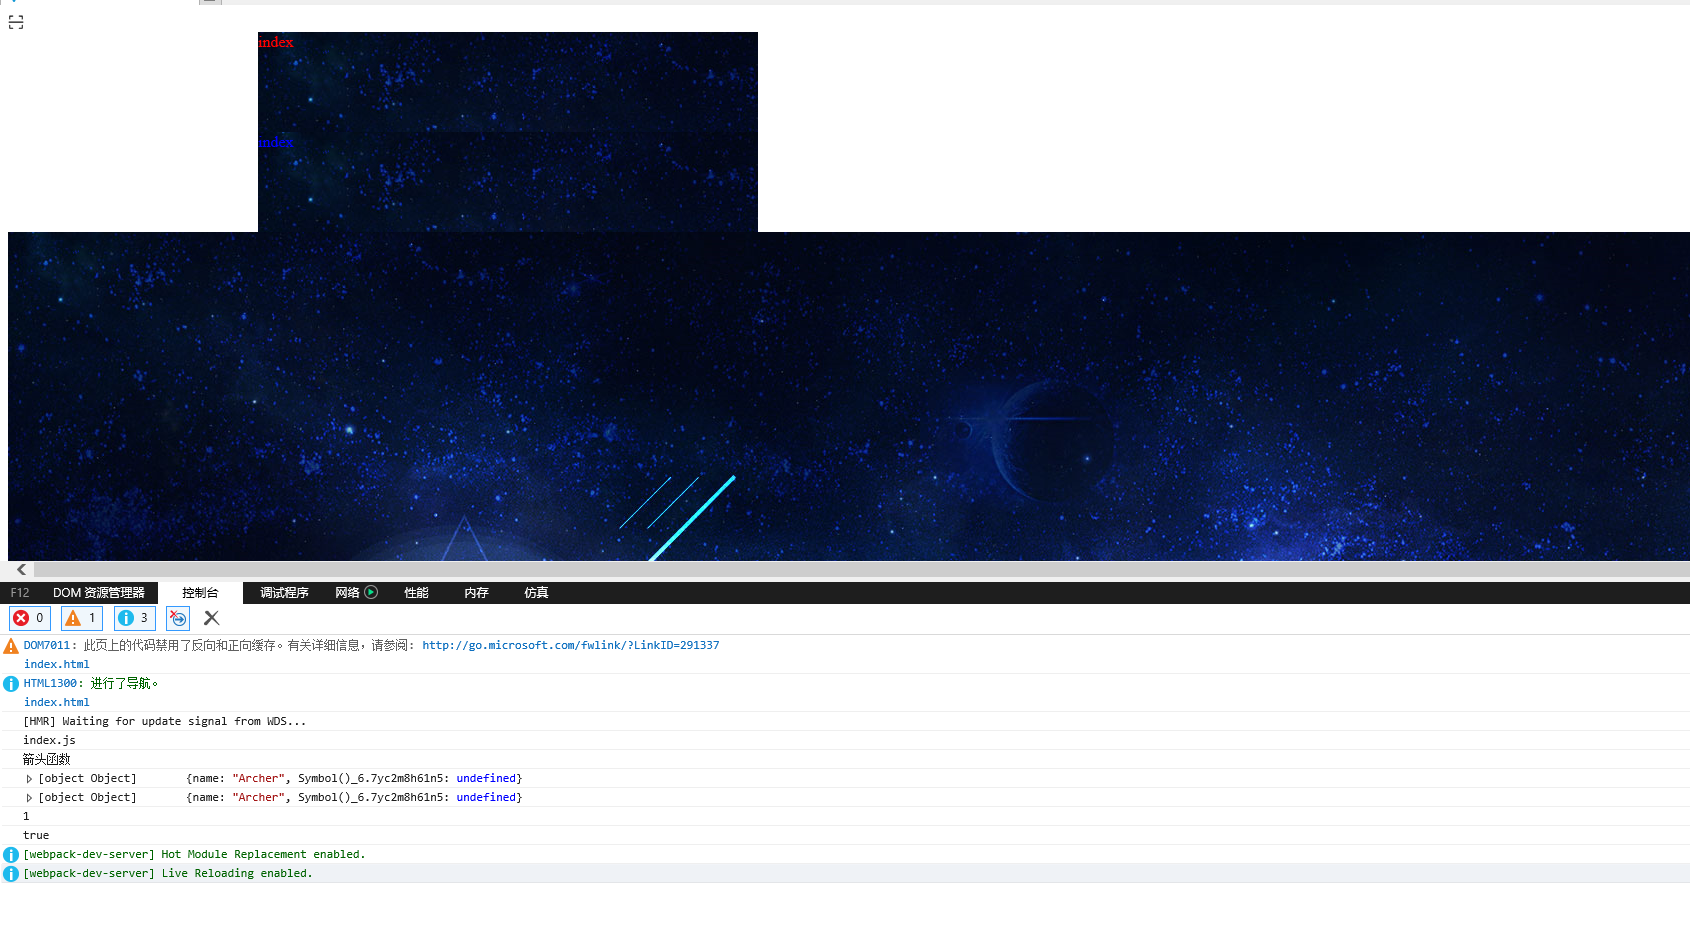Expand the first [object Object] console entry
This screenshot has height=943, width=1690.
pos(29,778)
